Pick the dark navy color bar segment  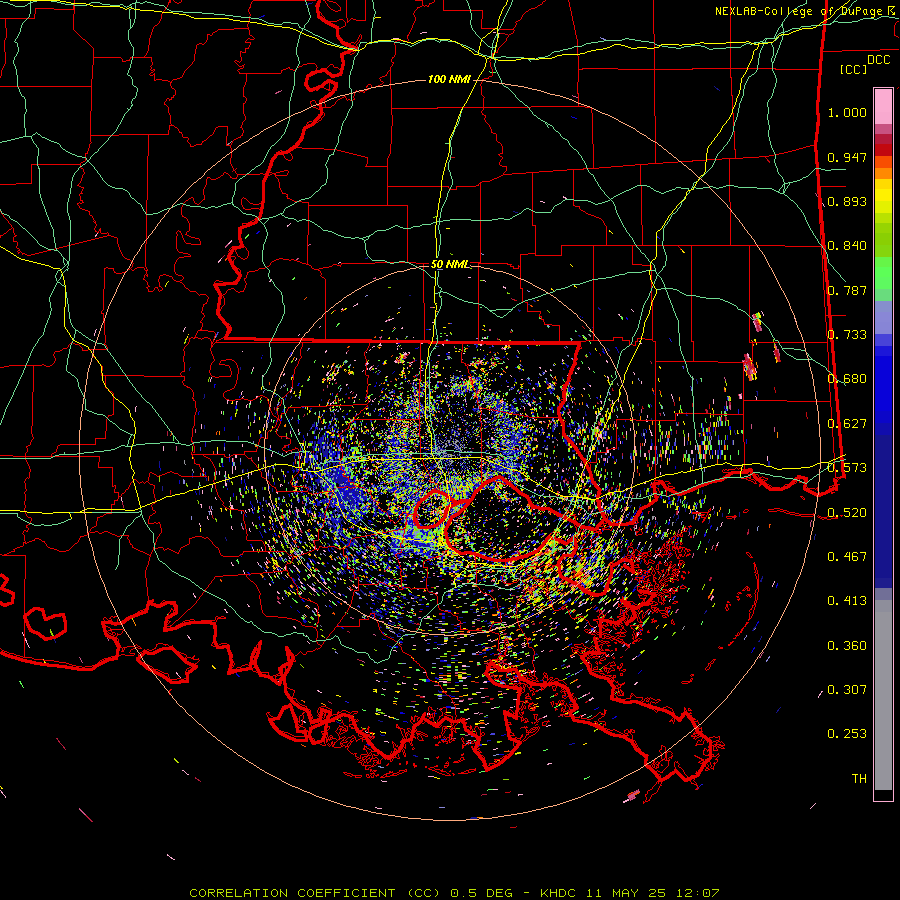click(x=883, y=511)
